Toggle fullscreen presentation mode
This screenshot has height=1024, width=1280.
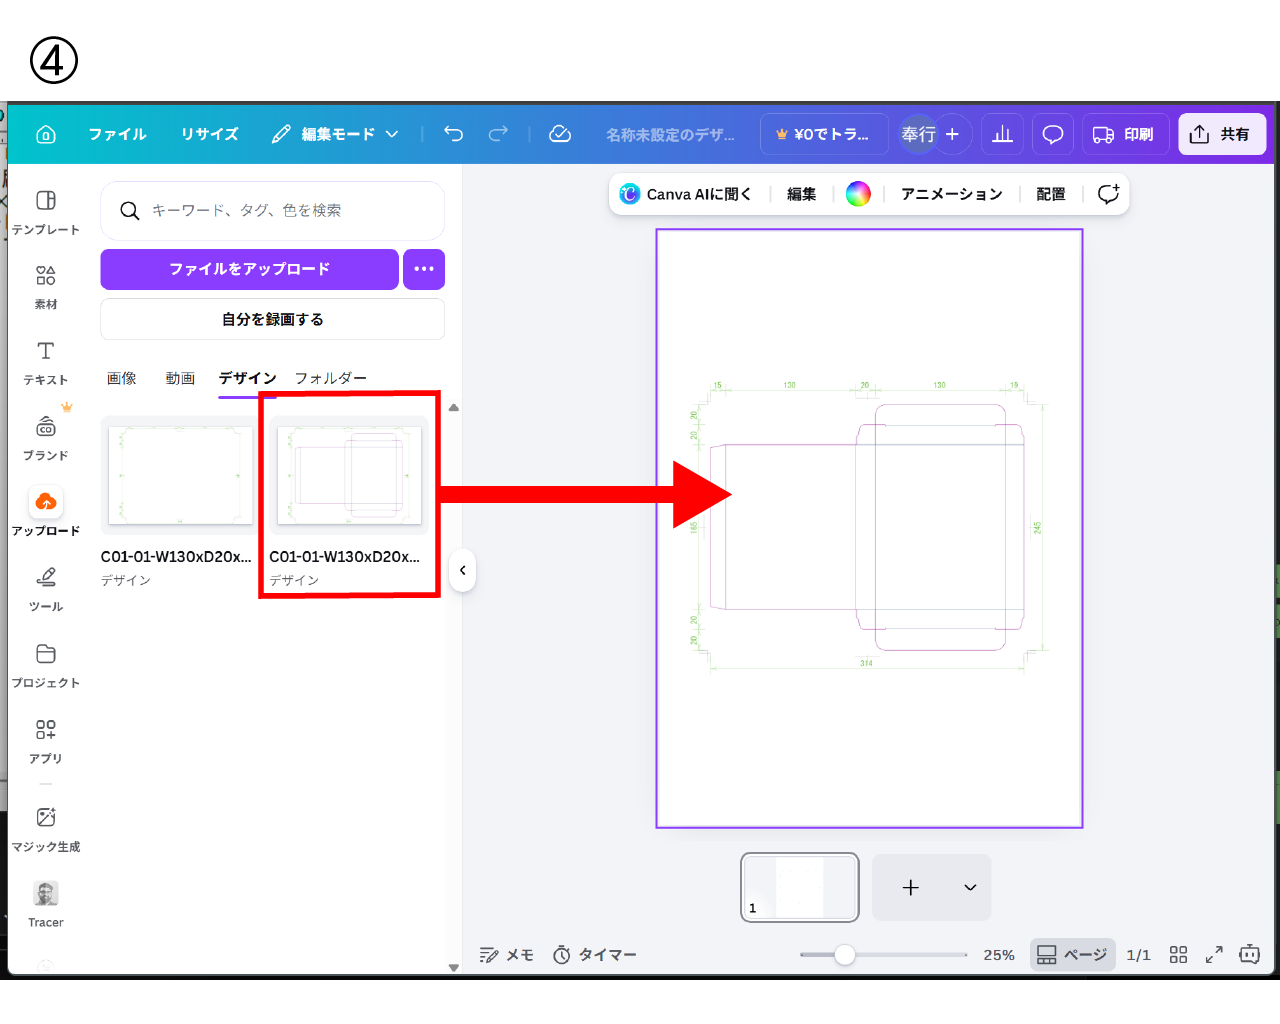[x=1214, y=955]
